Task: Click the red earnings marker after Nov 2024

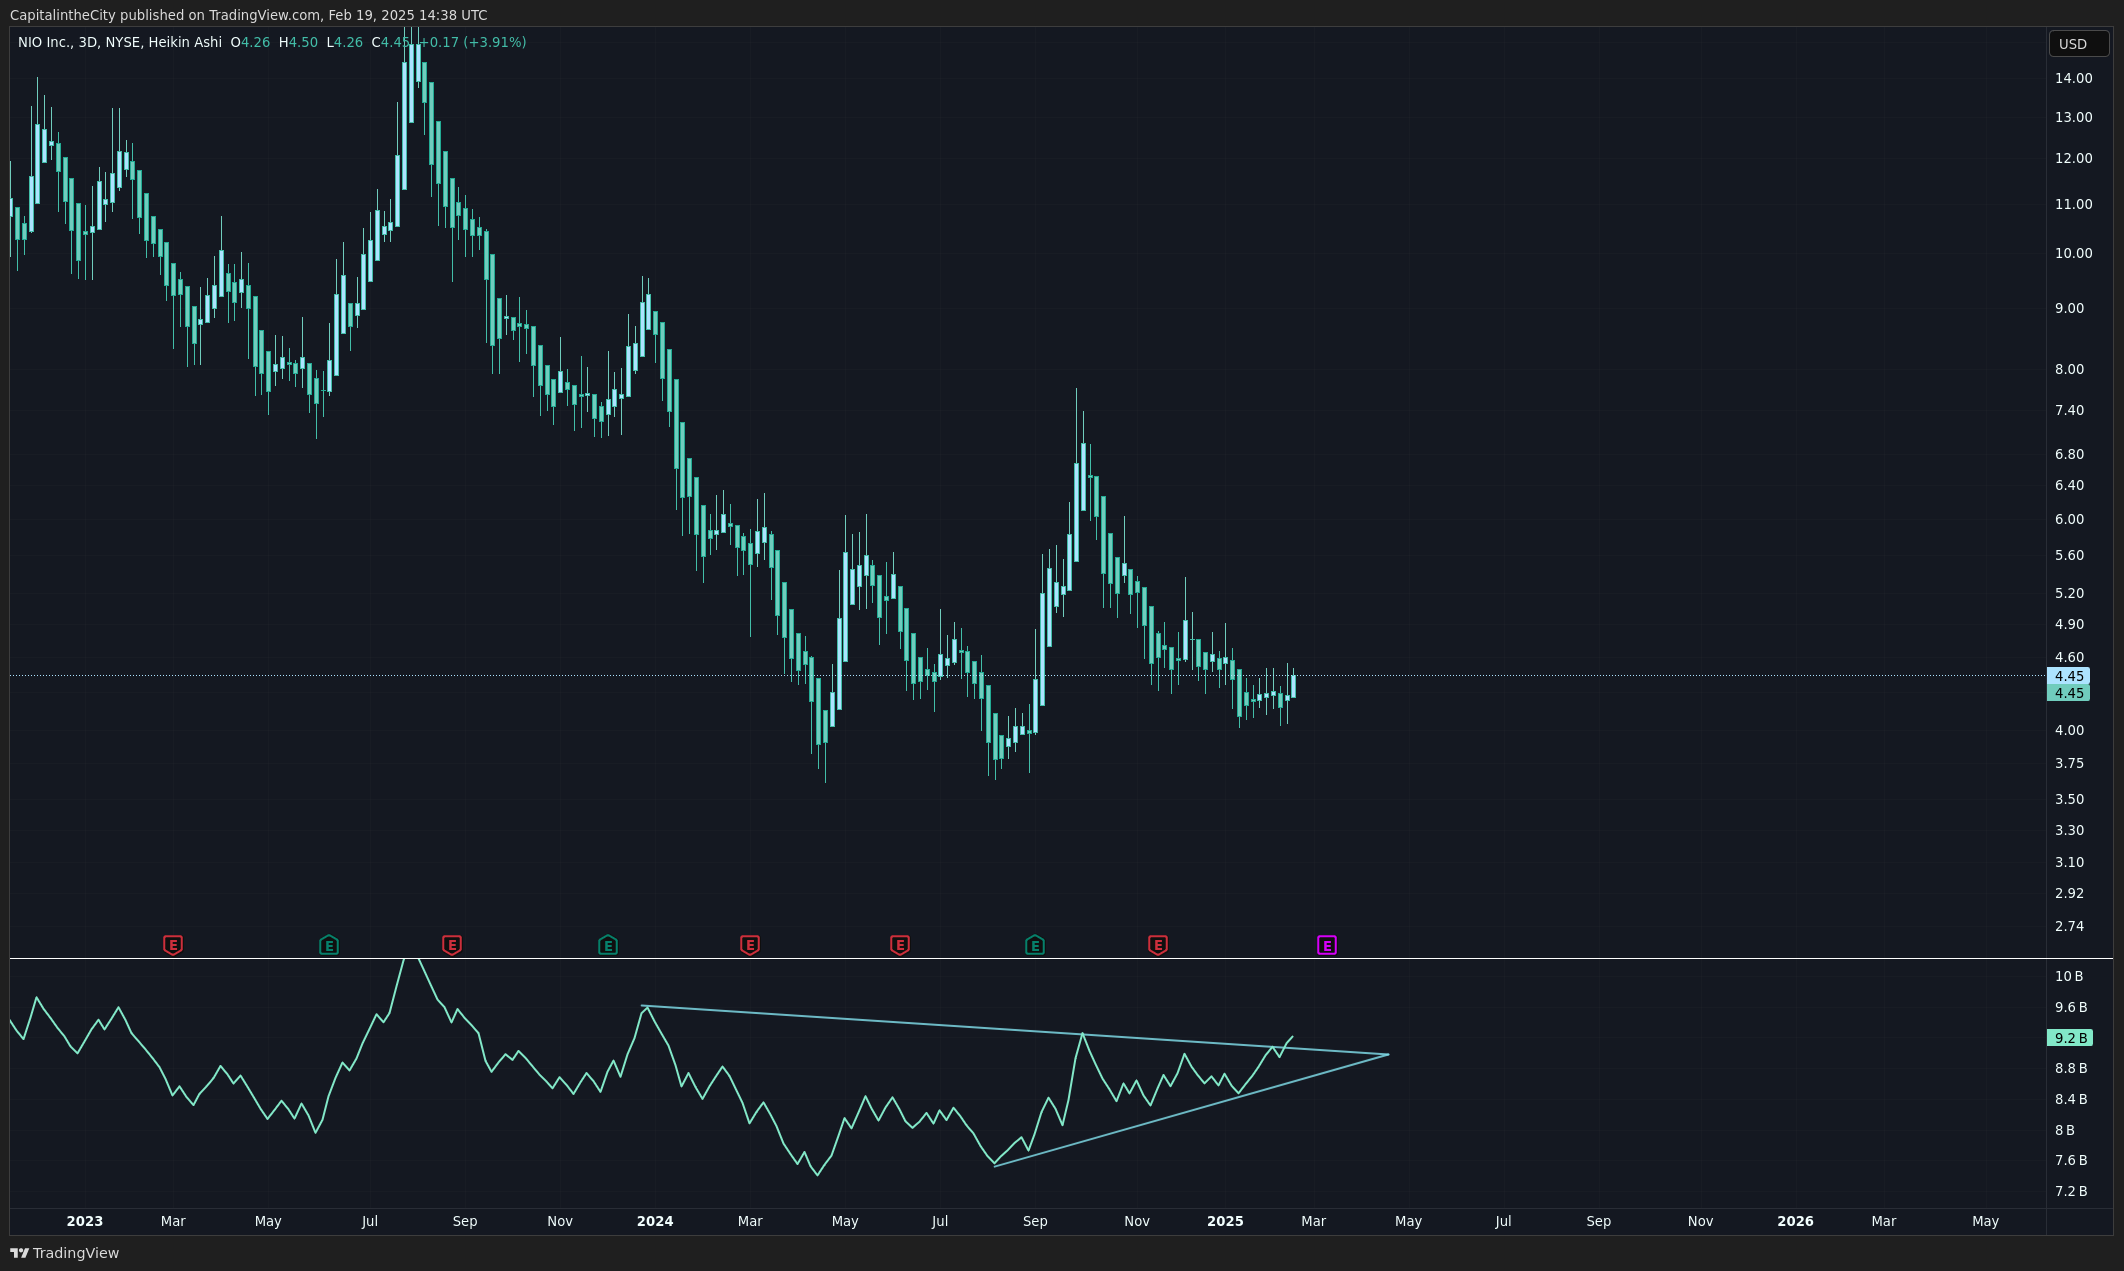Action: pyautogui.click(x=1158, y=945)
